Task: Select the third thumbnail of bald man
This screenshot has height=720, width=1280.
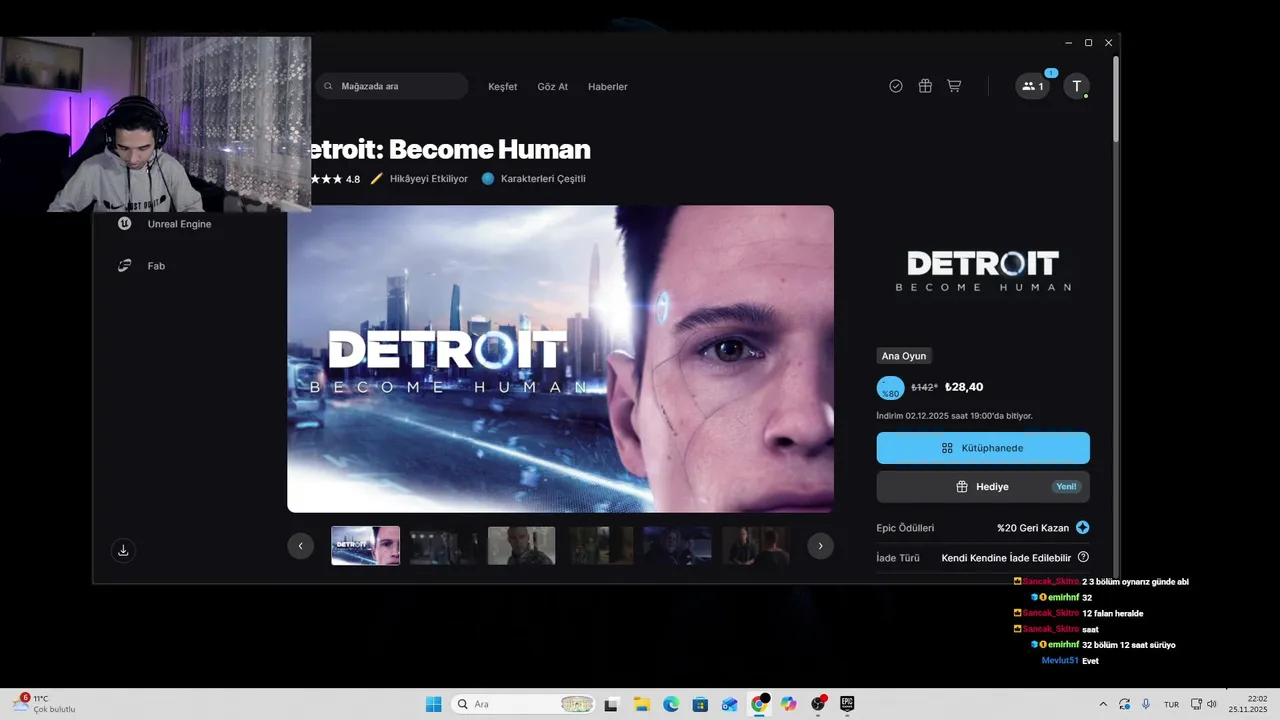Action: coord(522,546)
